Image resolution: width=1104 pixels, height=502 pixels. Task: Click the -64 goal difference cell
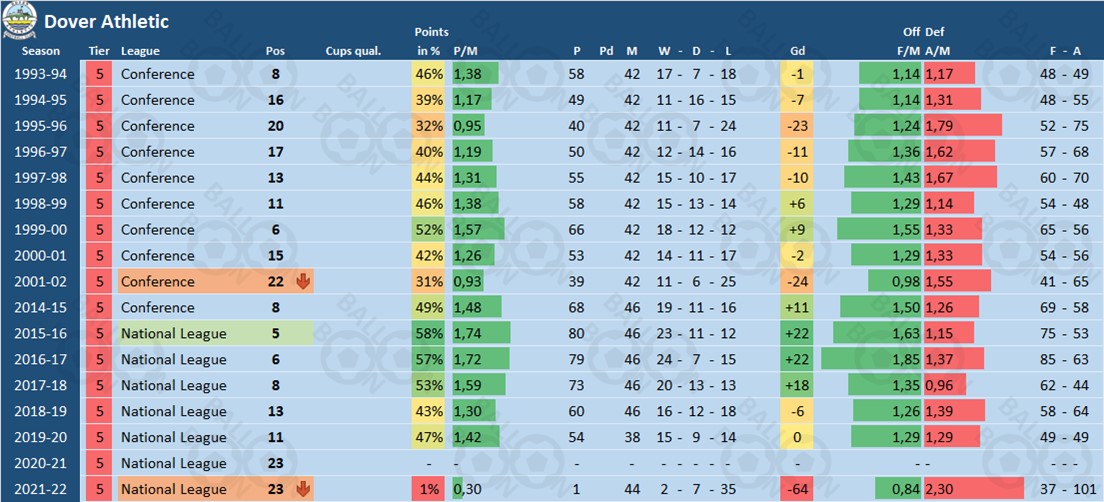pyautogui.click(x=797, y=490)
